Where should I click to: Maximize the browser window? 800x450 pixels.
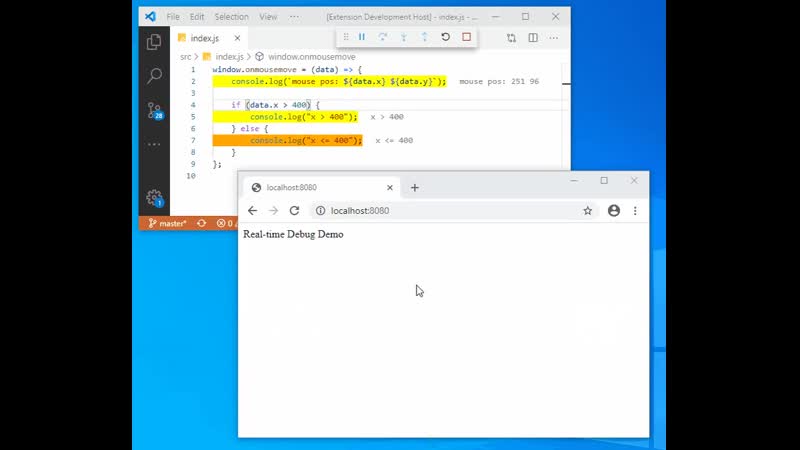[604, 181]
